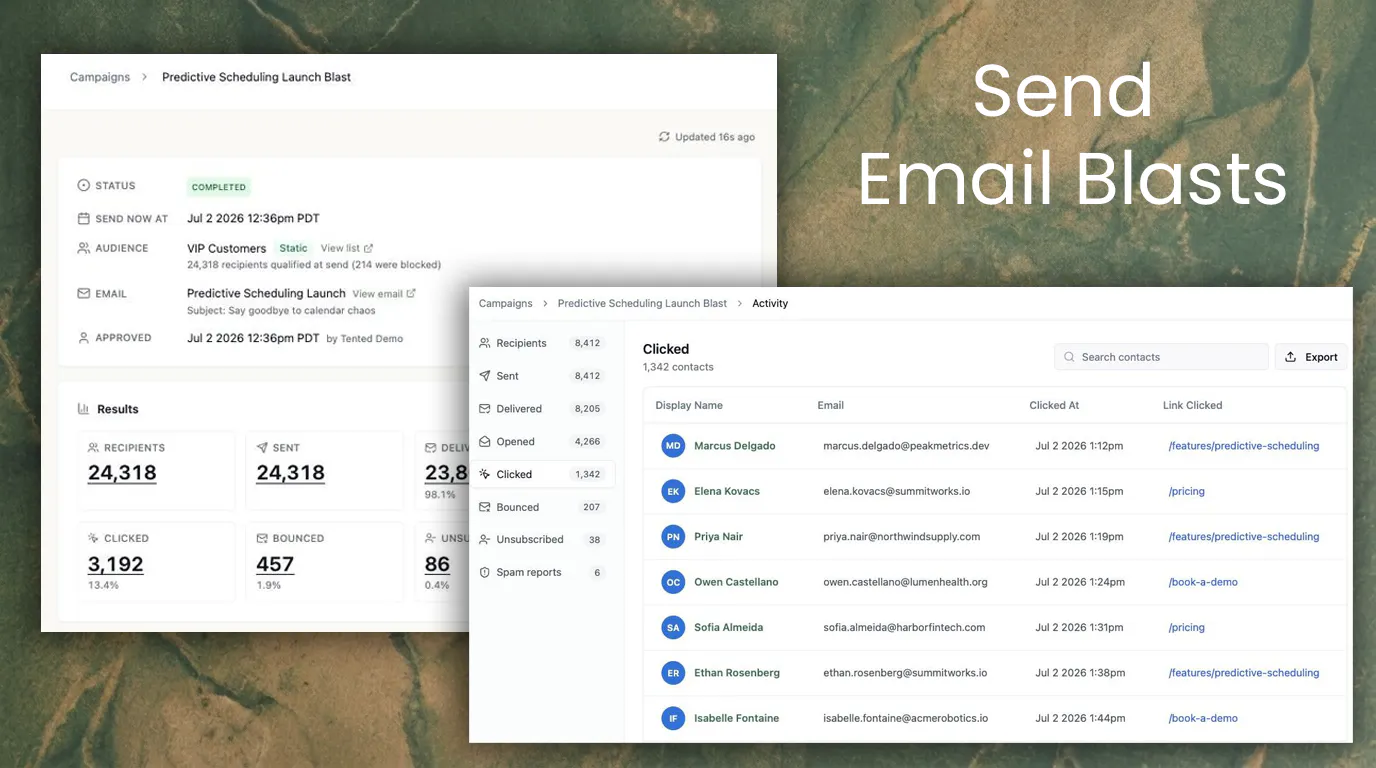The width and height of the screenshot is (1376, 768).
Task: Click the OC avatar for Owen Castellano
Action: point(673,582)
